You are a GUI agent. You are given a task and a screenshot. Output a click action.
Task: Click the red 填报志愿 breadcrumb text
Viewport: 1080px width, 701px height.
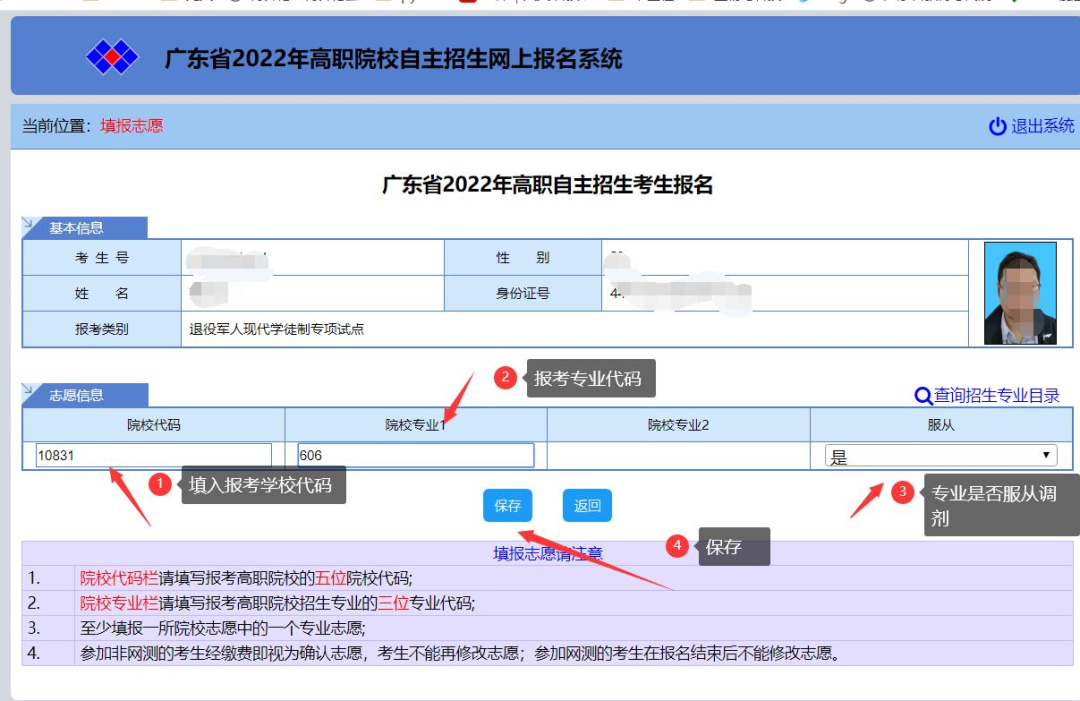click(x=131, y=126)
